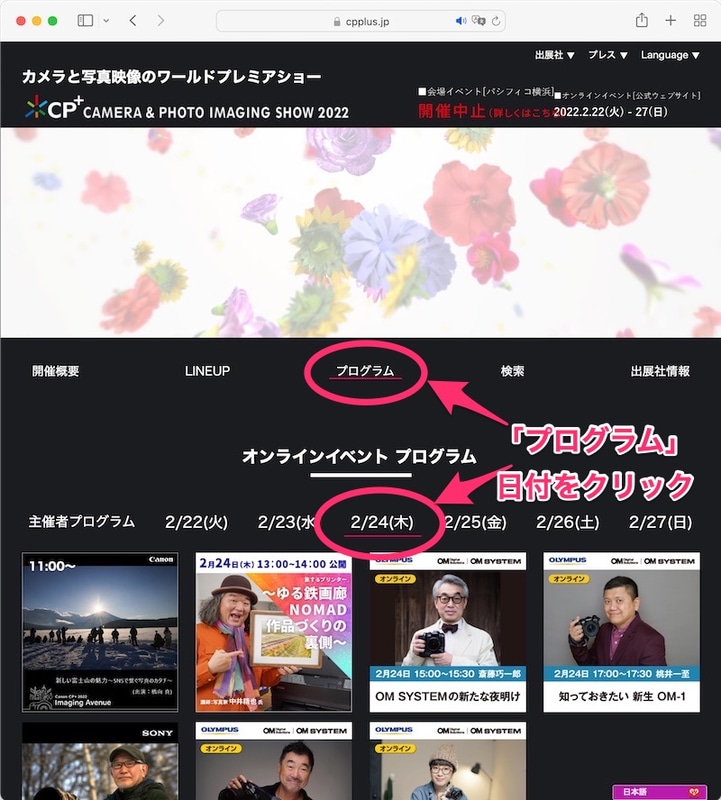Click the オンラインイベント プログラム heading
This screenshot has height=800, width=721.
(x=359, y=456)
